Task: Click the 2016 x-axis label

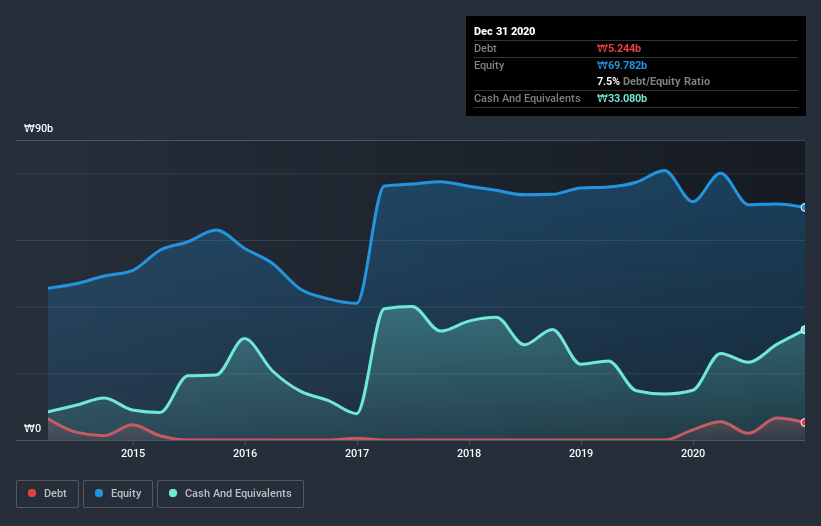Action: (245, 453)
